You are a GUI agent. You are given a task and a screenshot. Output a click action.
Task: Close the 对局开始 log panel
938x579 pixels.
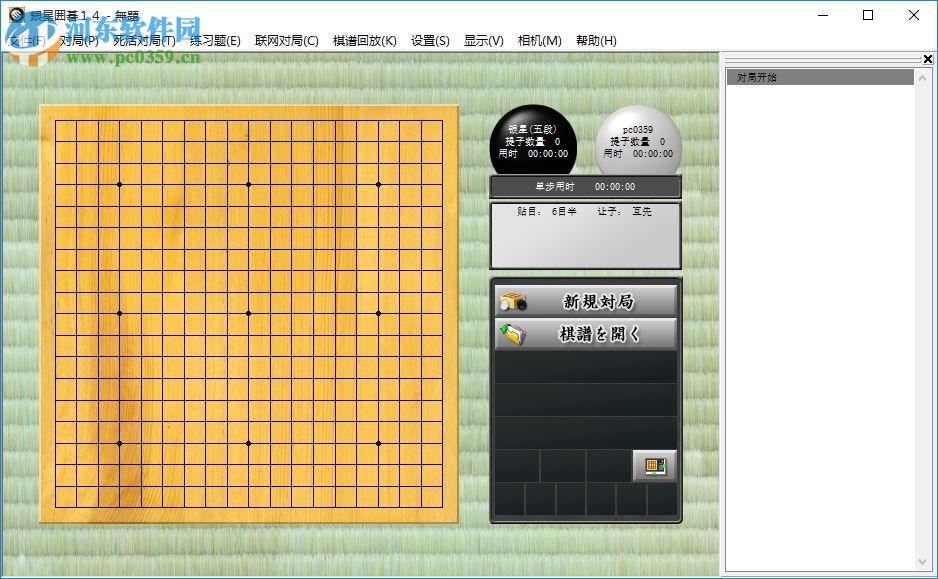[x=929, y=58]
